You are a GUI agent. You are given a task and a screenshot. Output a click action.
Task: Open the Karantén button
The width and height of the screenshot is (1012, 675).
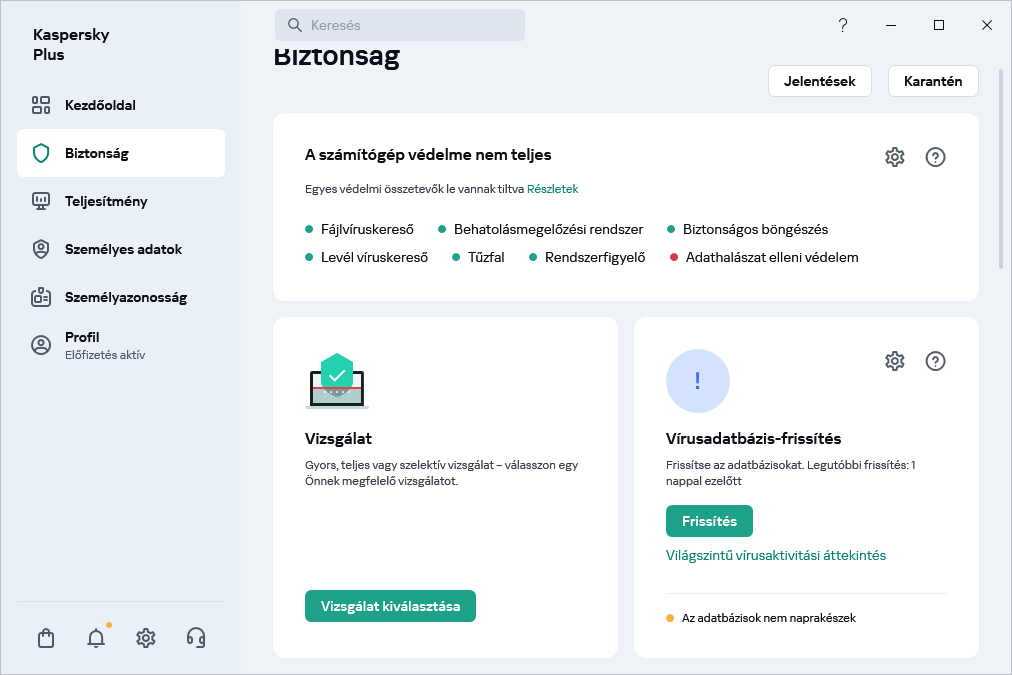[x=932, y=82]
